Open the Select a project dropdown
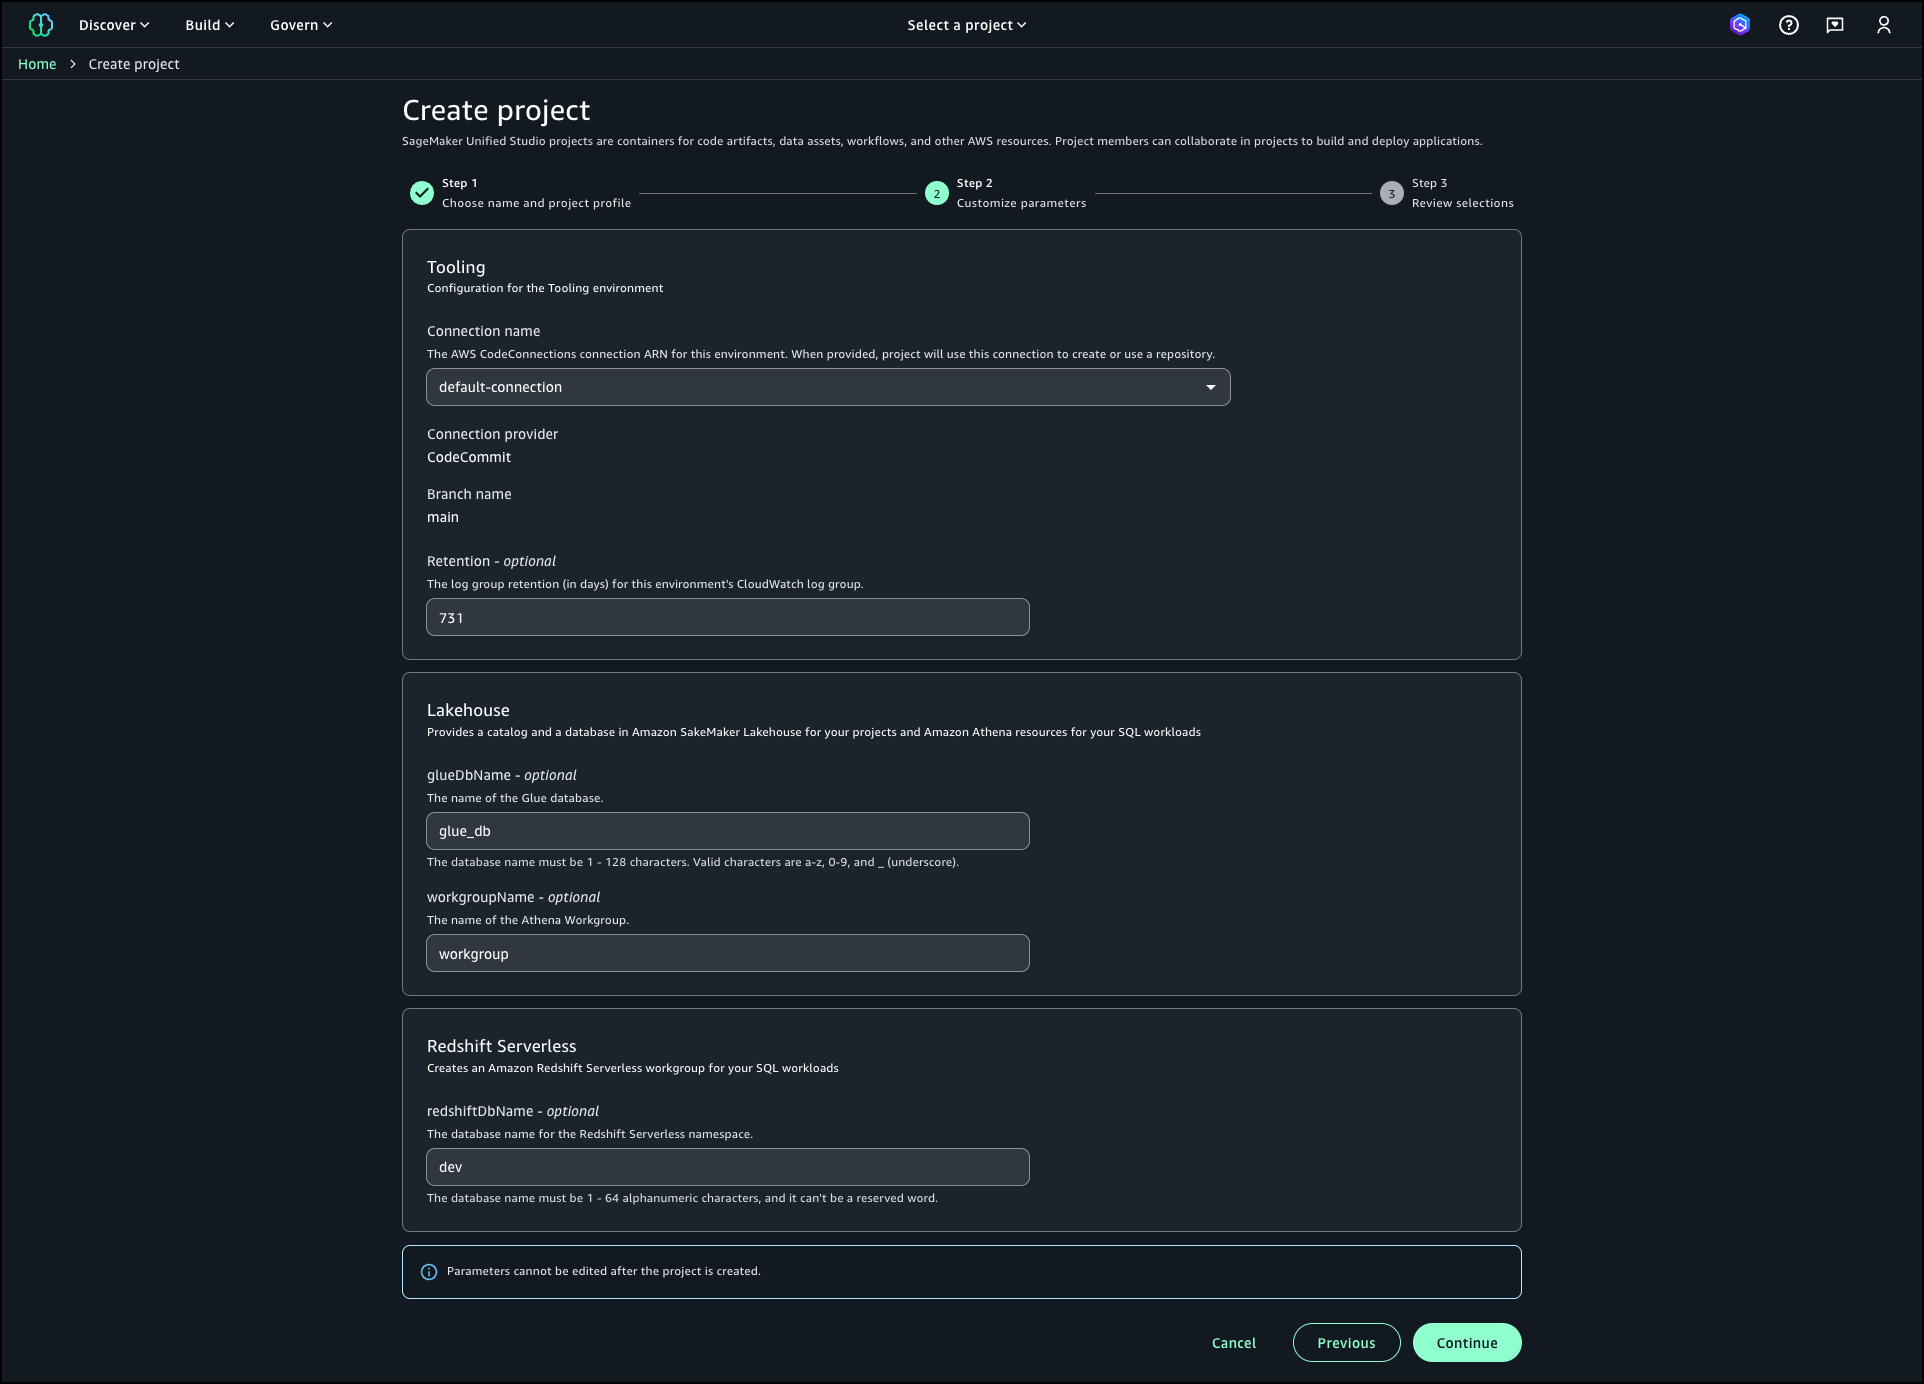 (x=966, y=25)
